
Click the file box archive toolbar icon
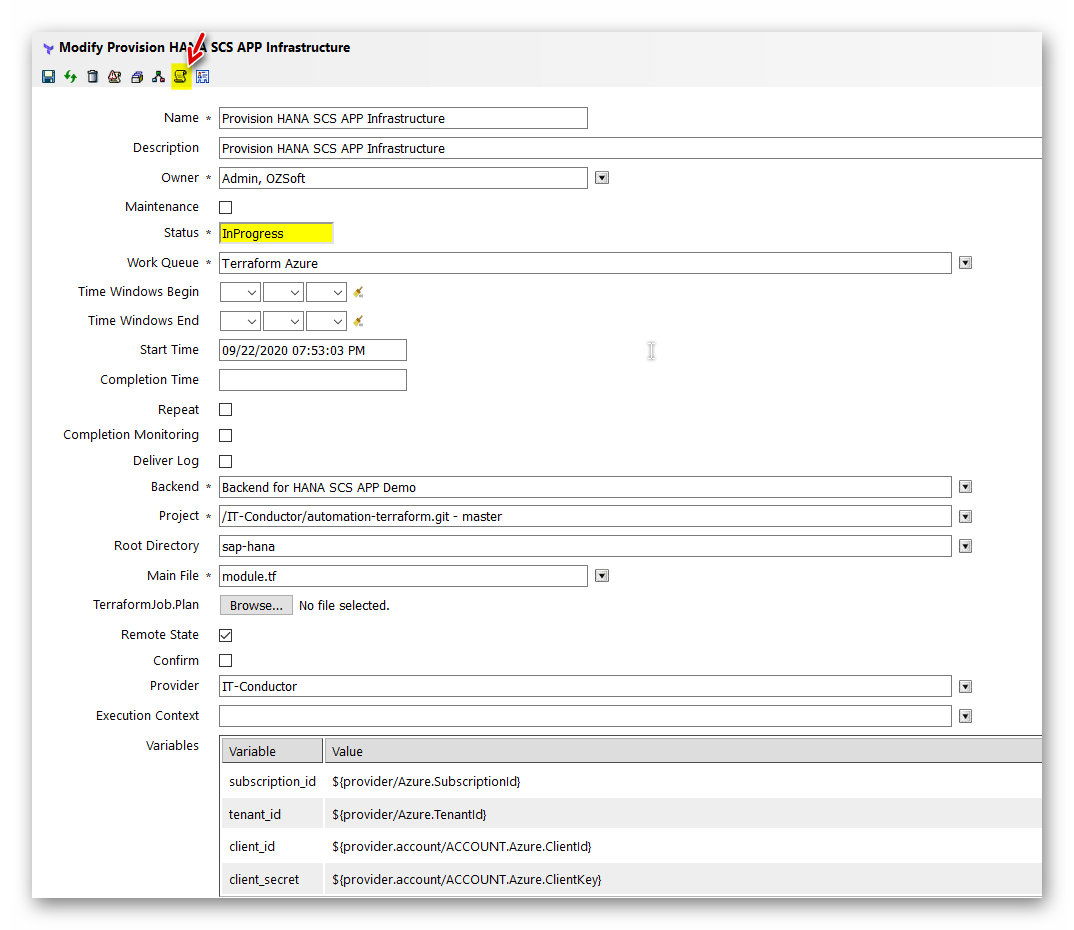click(x=137, y=77)
